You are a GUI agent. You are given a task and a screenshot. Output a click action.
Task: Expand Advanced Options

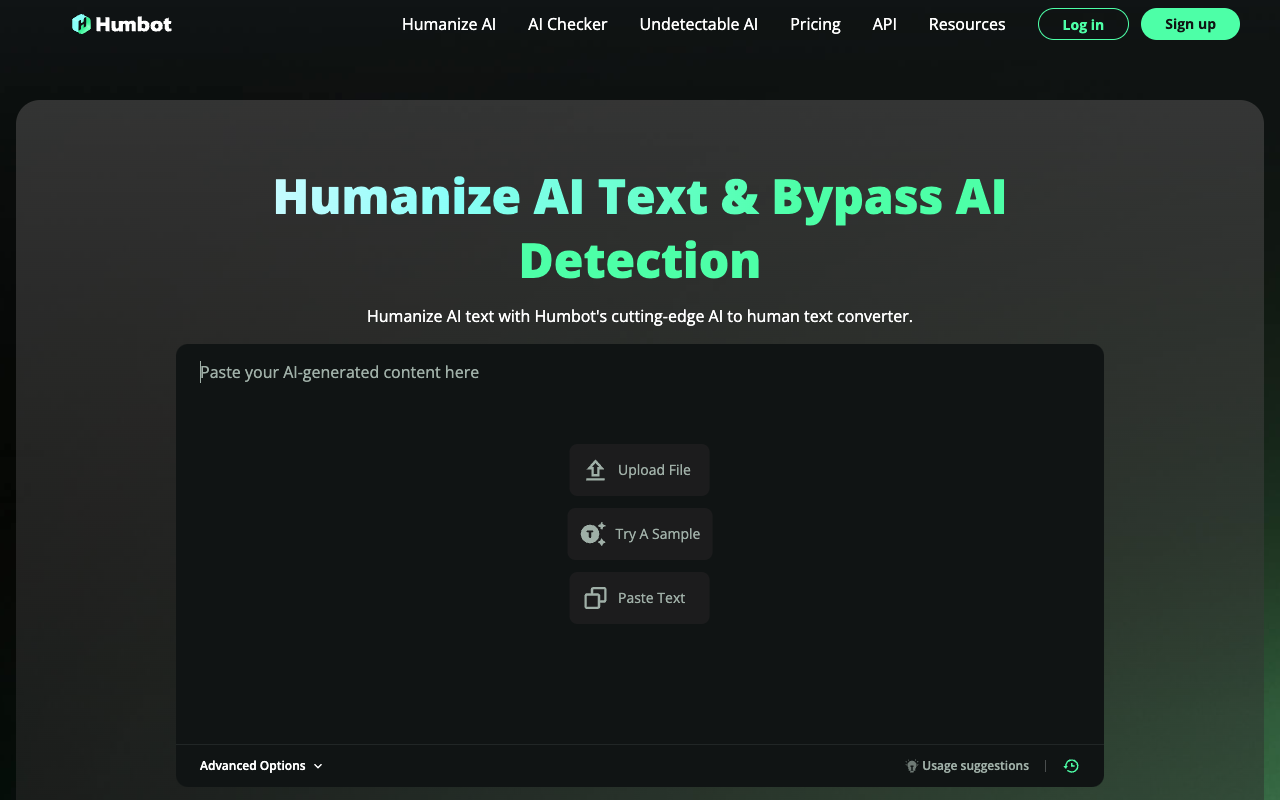261,766
